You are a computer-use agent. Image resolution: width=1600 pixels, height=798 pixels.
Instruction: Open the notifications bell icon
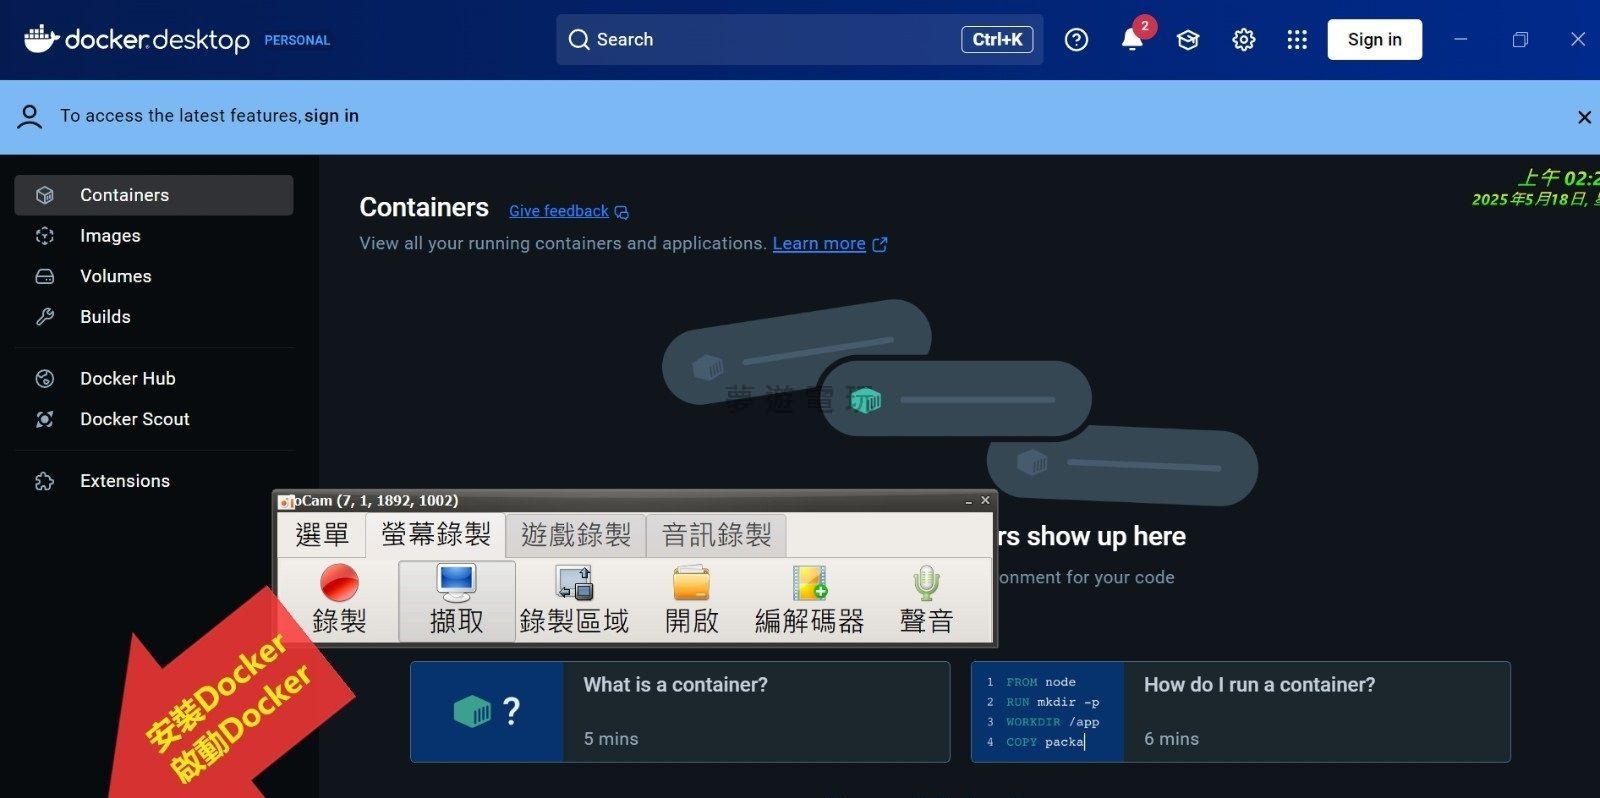point(1132,40)
